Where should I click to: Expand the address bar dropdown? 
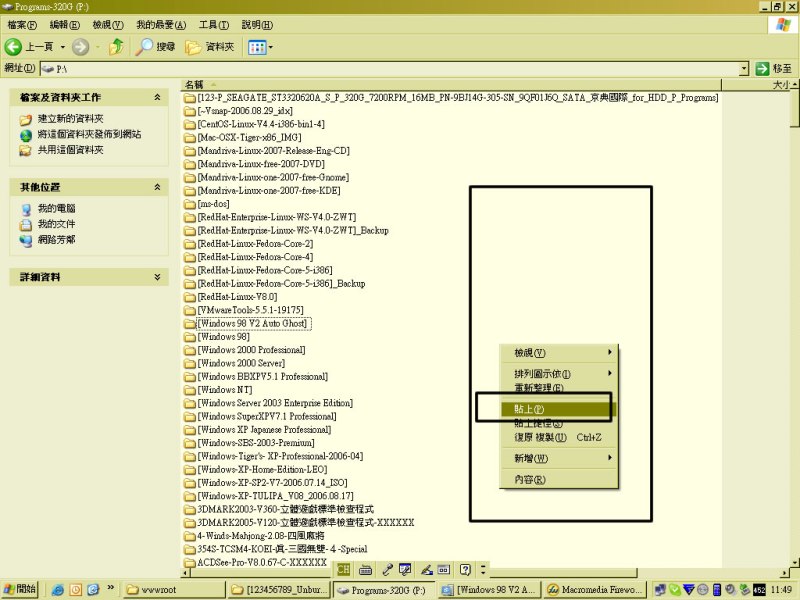coord(744,68)
